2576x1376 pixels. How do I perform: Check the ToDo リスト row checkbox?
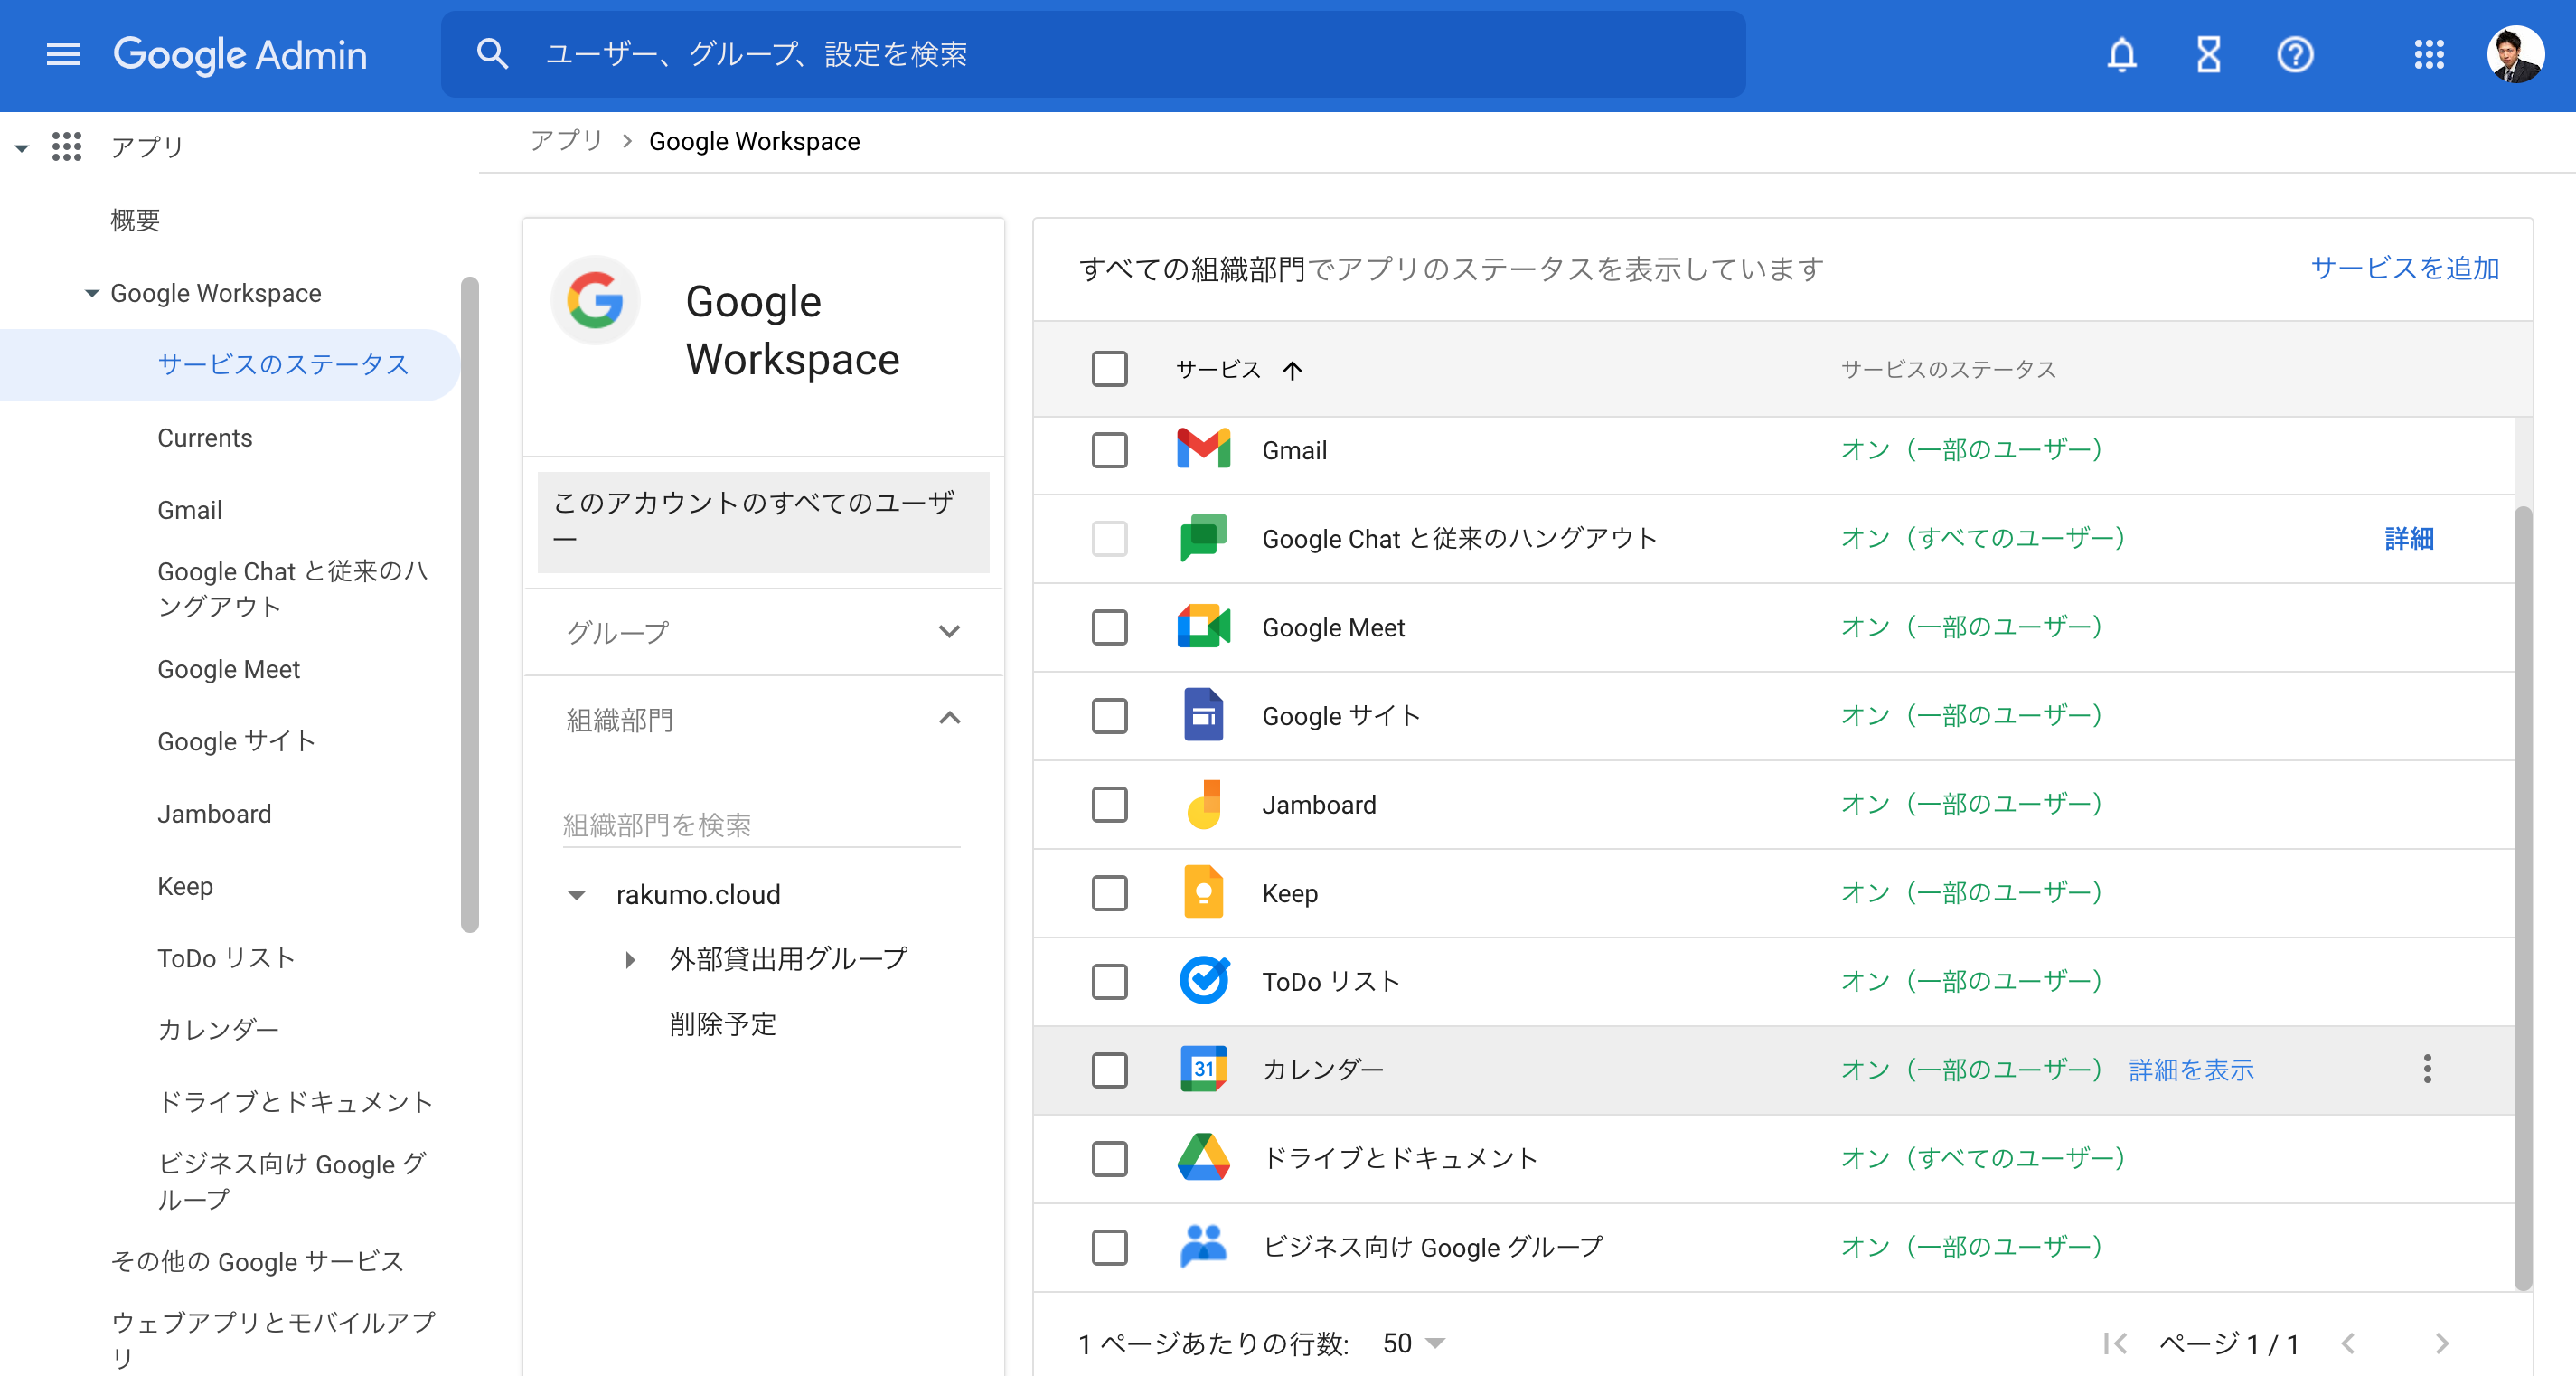pos(1109,981)
